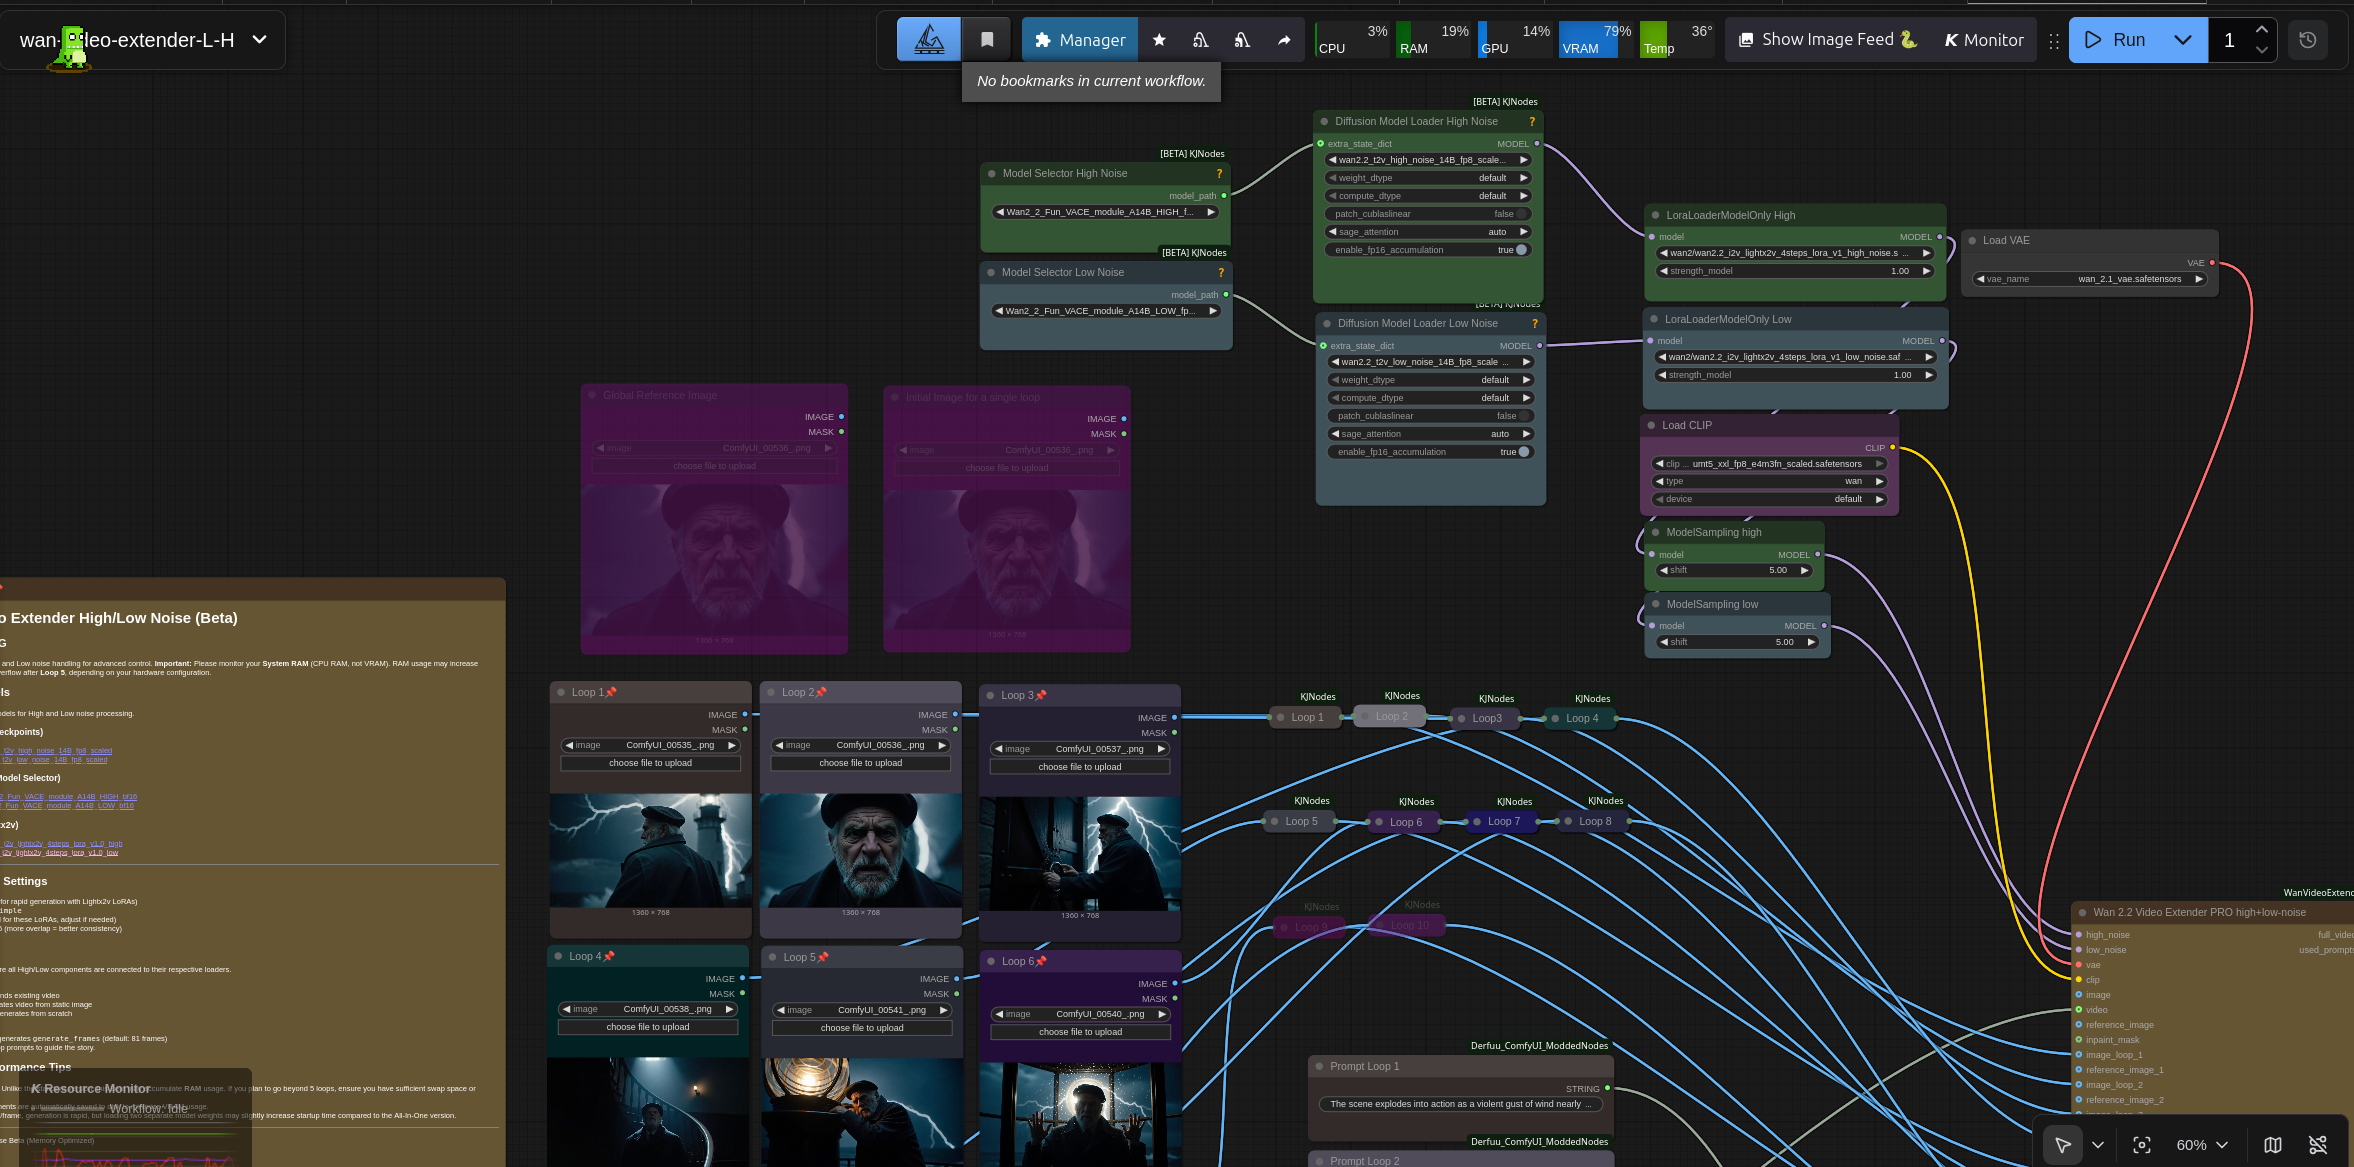Expand the workflow name dropdown chevron
2354x1167 pixels.
260,40
